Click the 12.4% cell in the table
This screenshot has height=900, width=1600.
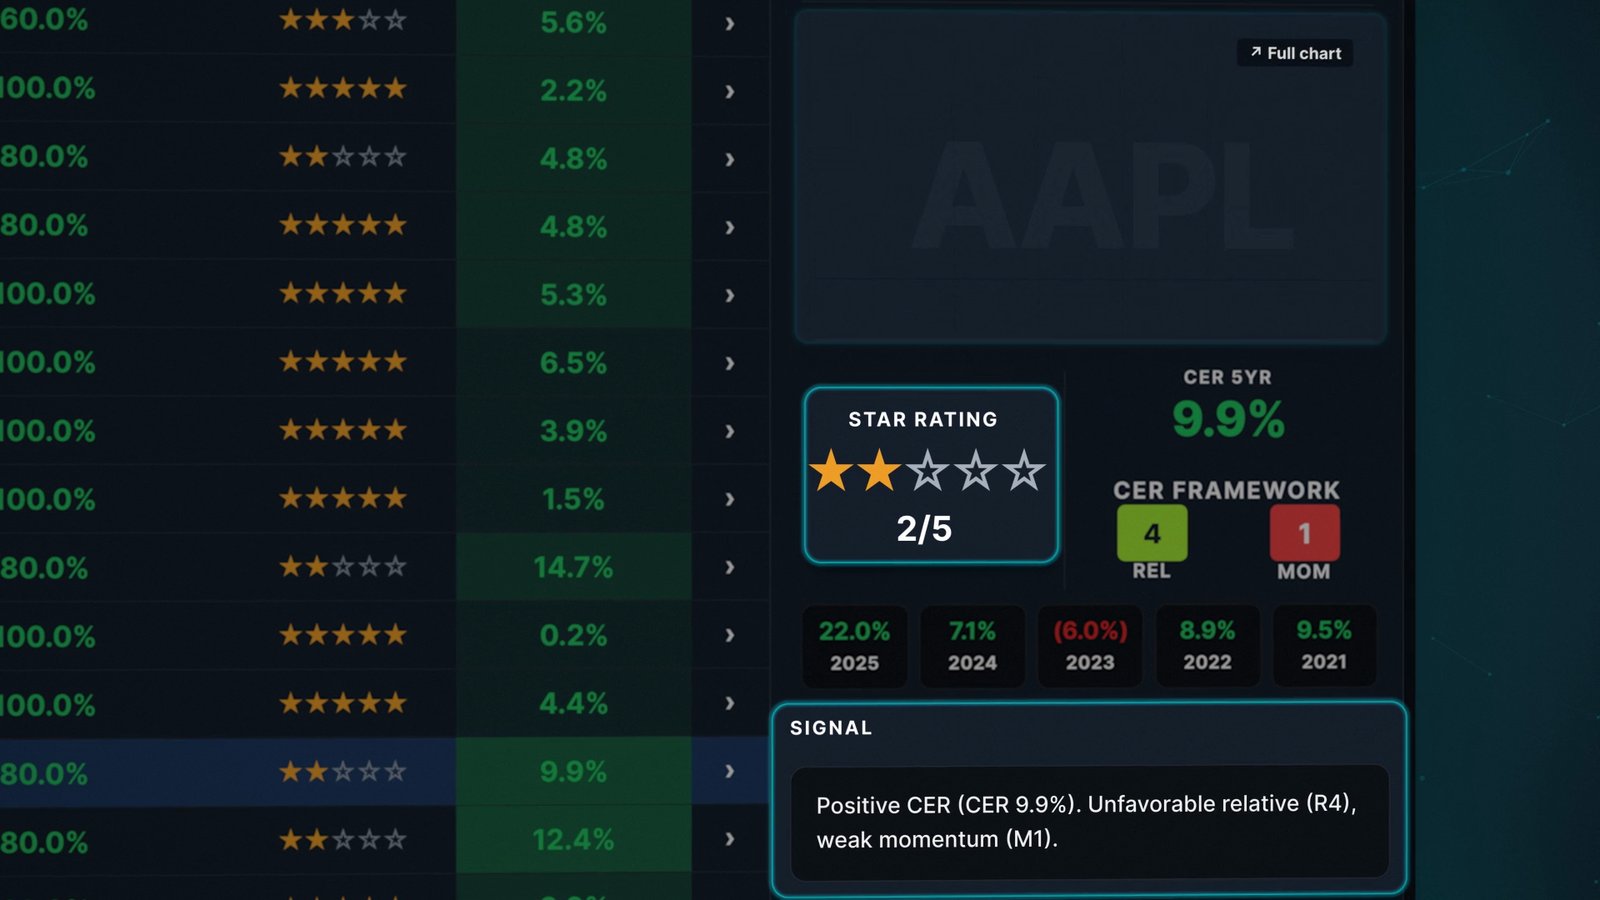[x=573, y=839]
